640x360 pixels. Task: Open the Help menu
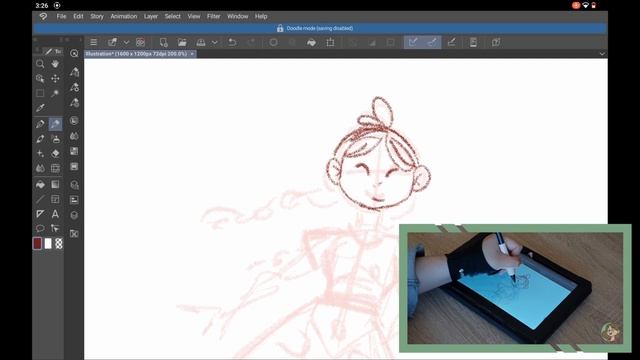point(261,16)
